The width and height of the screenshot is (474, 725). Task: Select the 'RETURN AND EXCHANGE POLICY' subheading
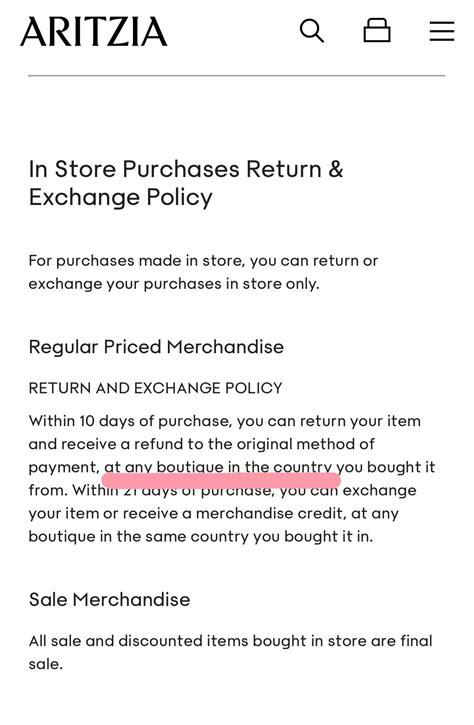point(155,388)
